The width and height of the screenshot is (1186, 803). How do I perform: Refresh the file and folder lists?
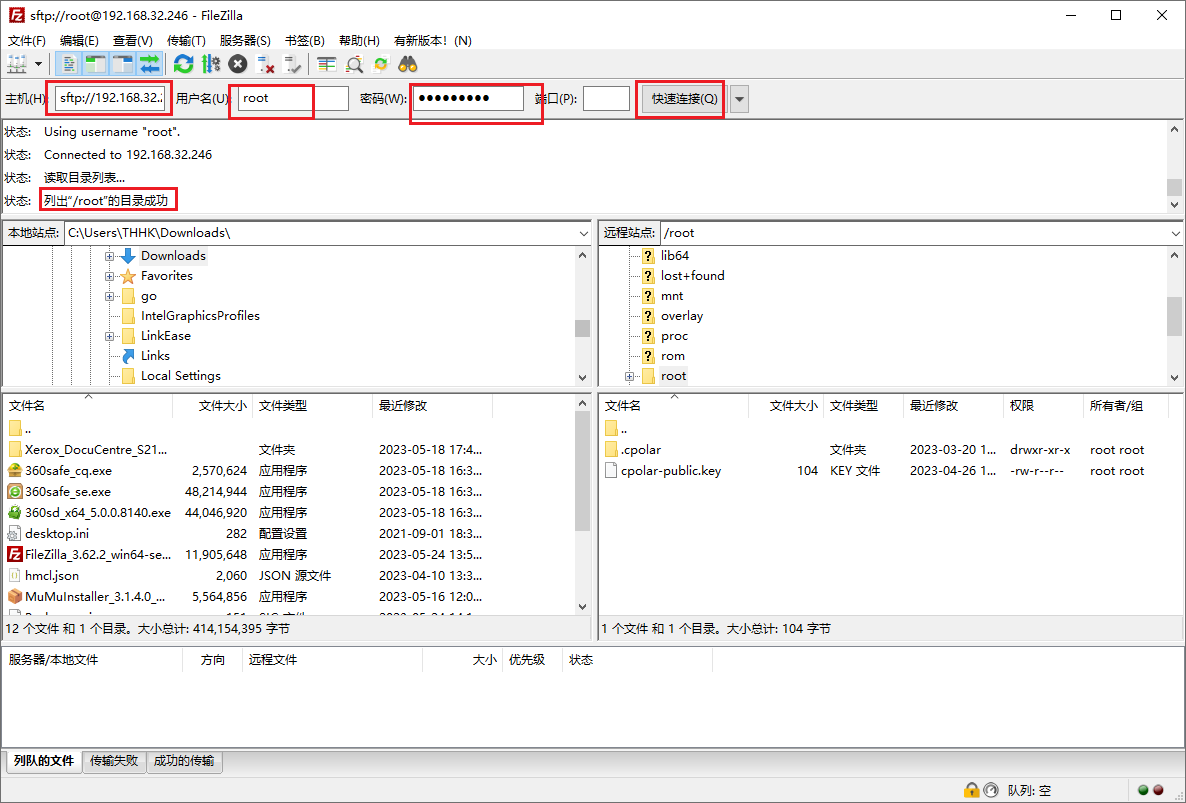[x=183, y=64]
